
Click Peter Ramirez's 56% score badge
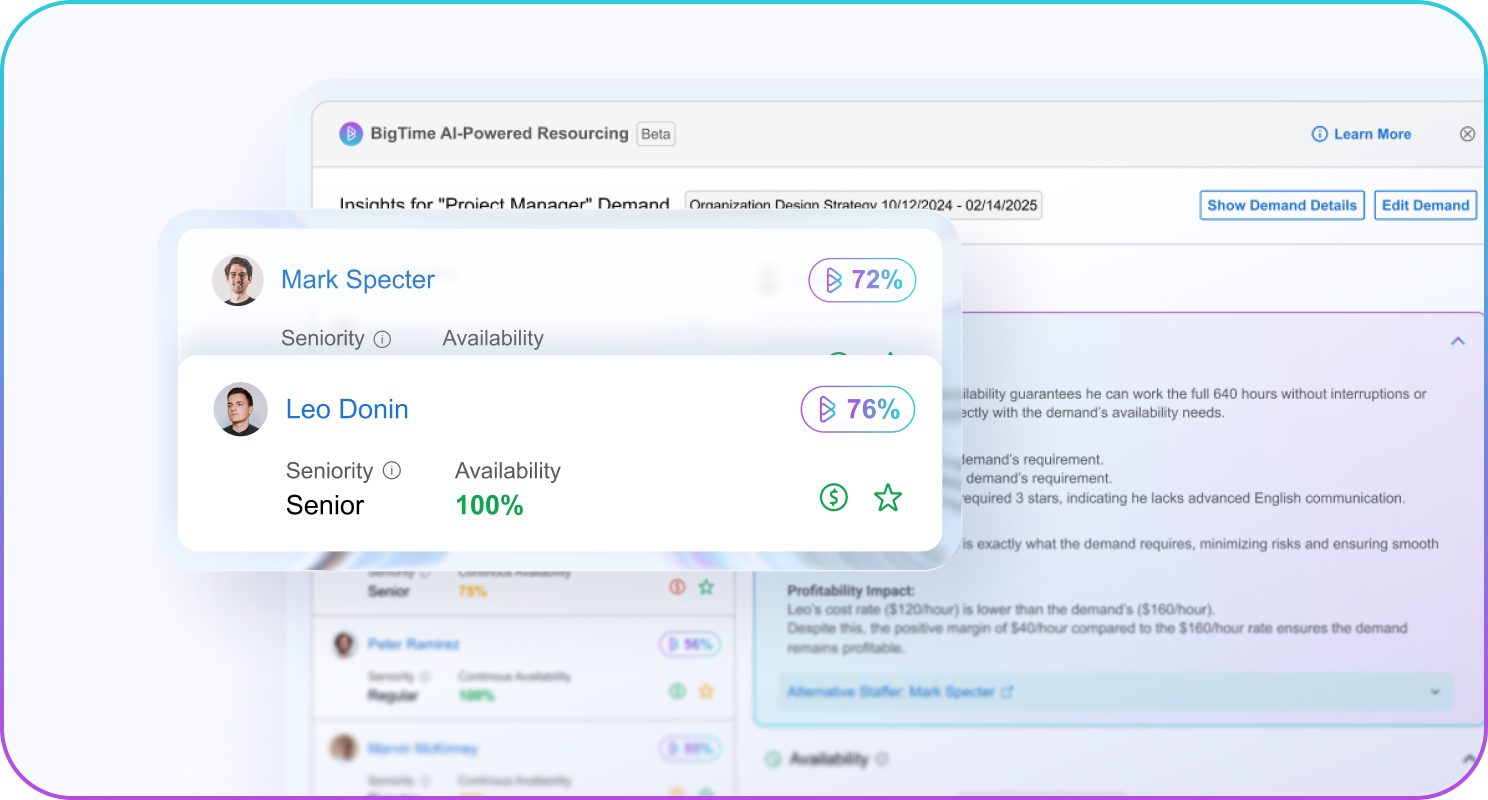coord(690,645)
